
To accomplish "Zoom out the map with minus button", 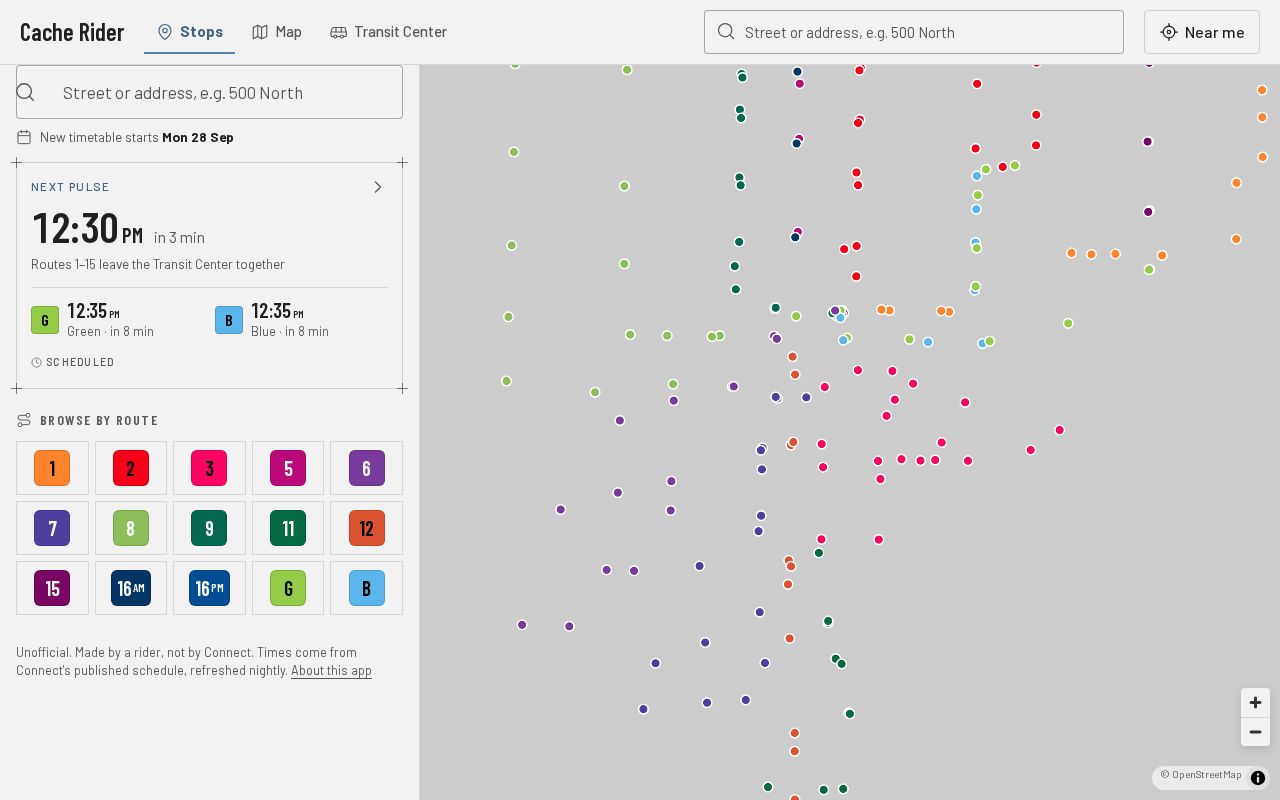I will click(x=1255, y=732).
